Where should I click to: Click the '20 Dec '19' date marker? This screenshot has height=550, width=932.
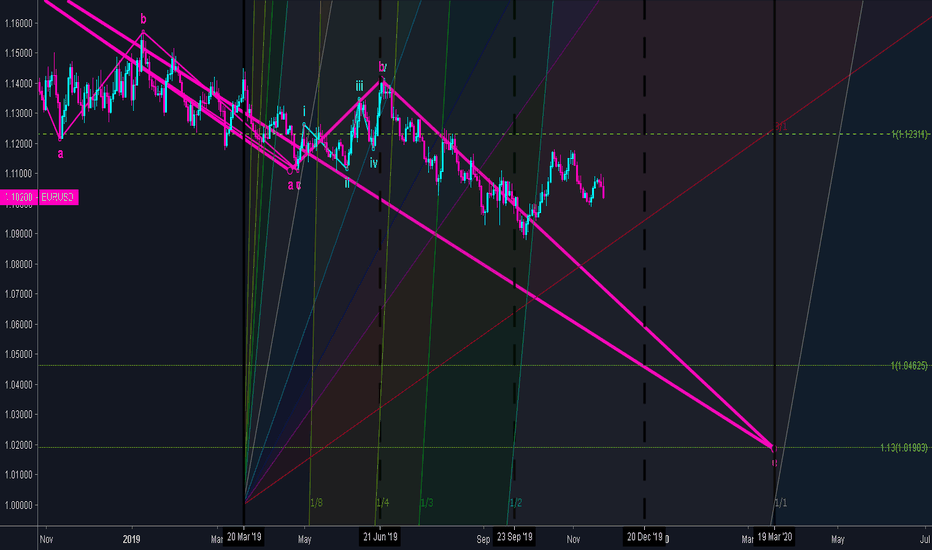click(644, 536)
